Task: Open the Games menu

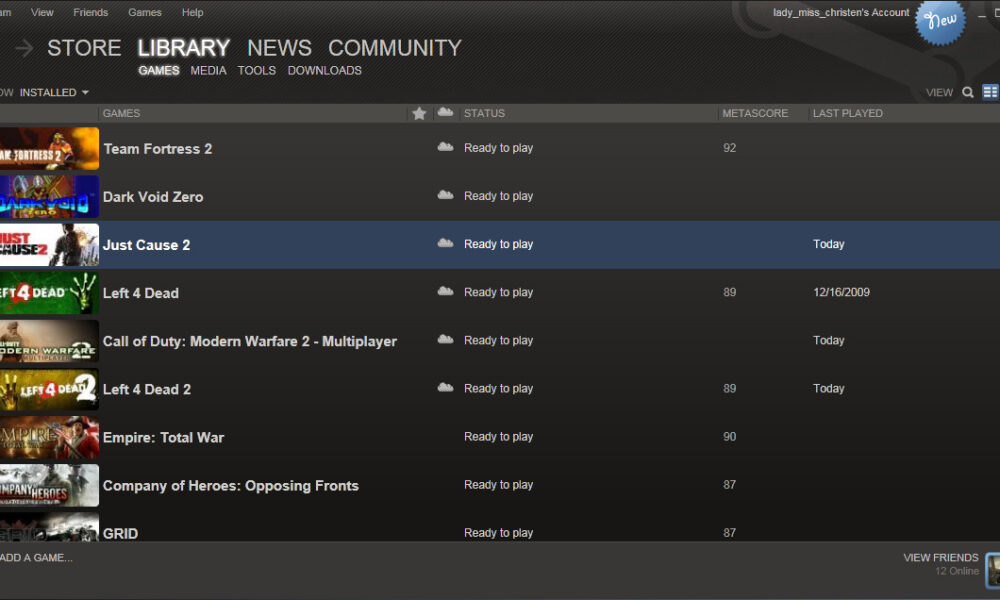Action: pyautogui.click(x=145, y=12)
